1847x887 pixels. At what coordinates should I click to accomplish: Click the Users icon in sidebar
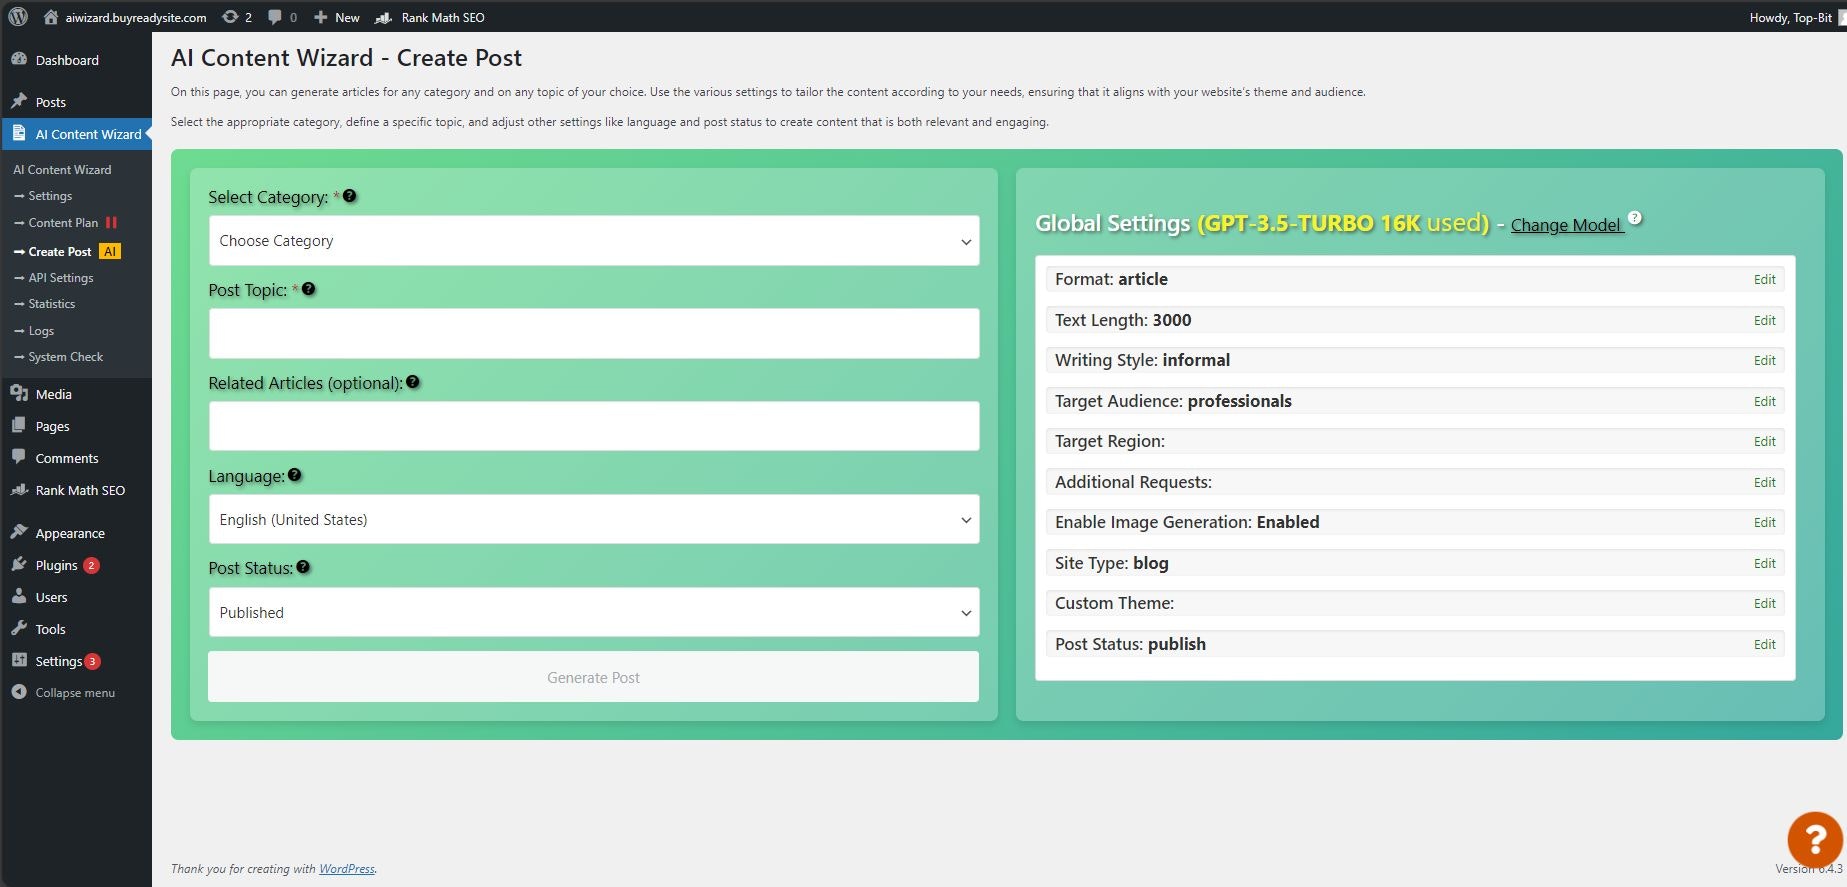point(19,596)
